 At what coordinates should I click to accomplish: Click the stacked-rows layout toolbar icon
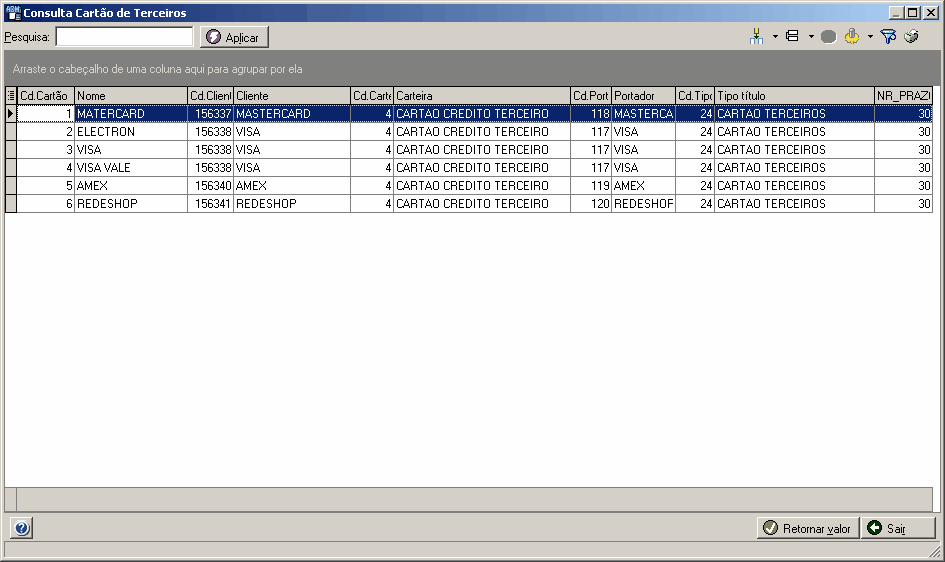click(x=793, y=37)
